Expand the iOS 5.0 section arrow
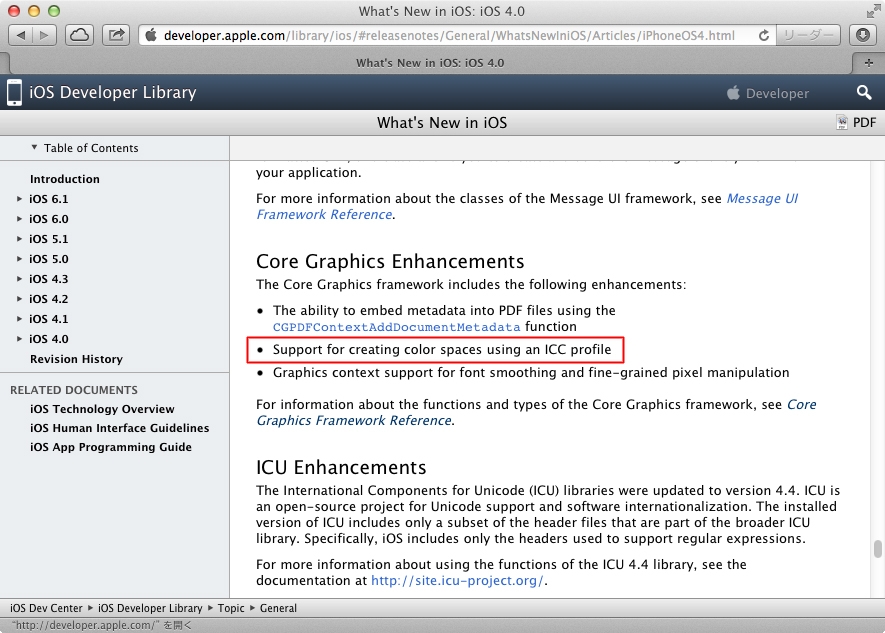 coord(19,259)
